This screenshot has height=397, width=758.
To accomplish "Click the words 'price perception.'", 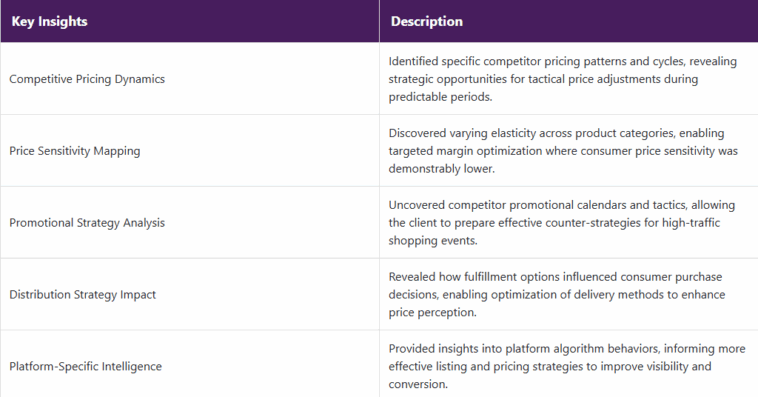I will [x=433, y=312].
